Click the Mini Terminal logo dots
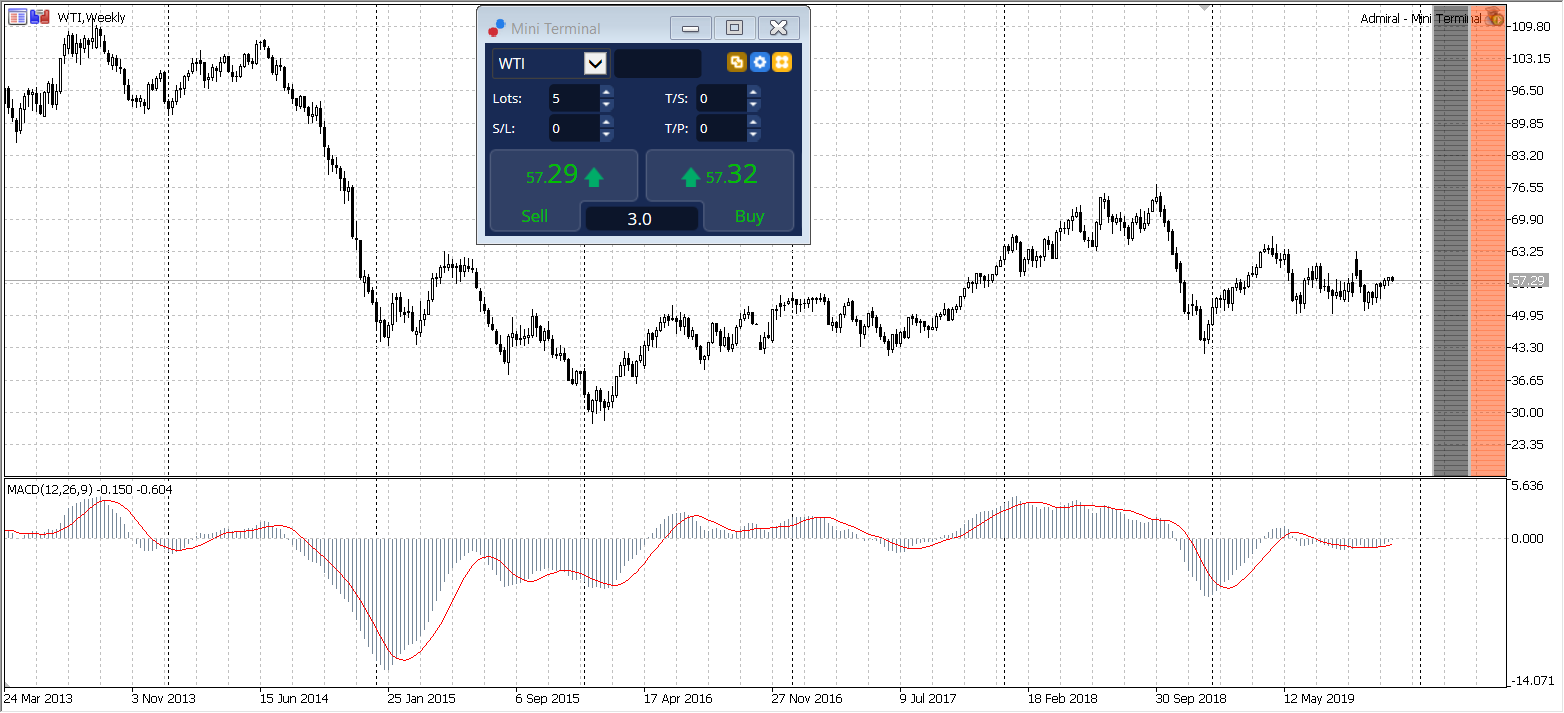The height and width of the screenshot is (713, 1564). click(x=497, y=28)
